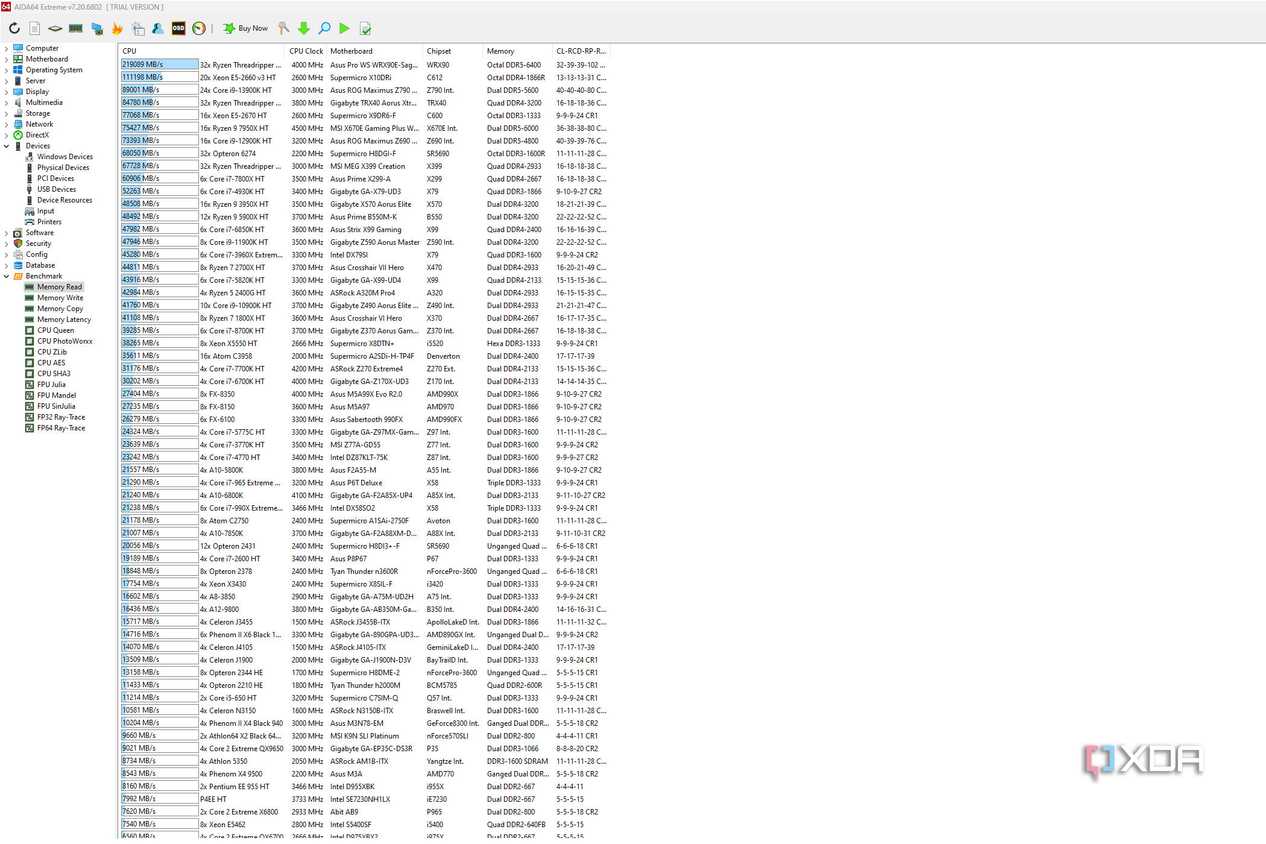
Task: Open the OSD panel icon
Action: 179,28
